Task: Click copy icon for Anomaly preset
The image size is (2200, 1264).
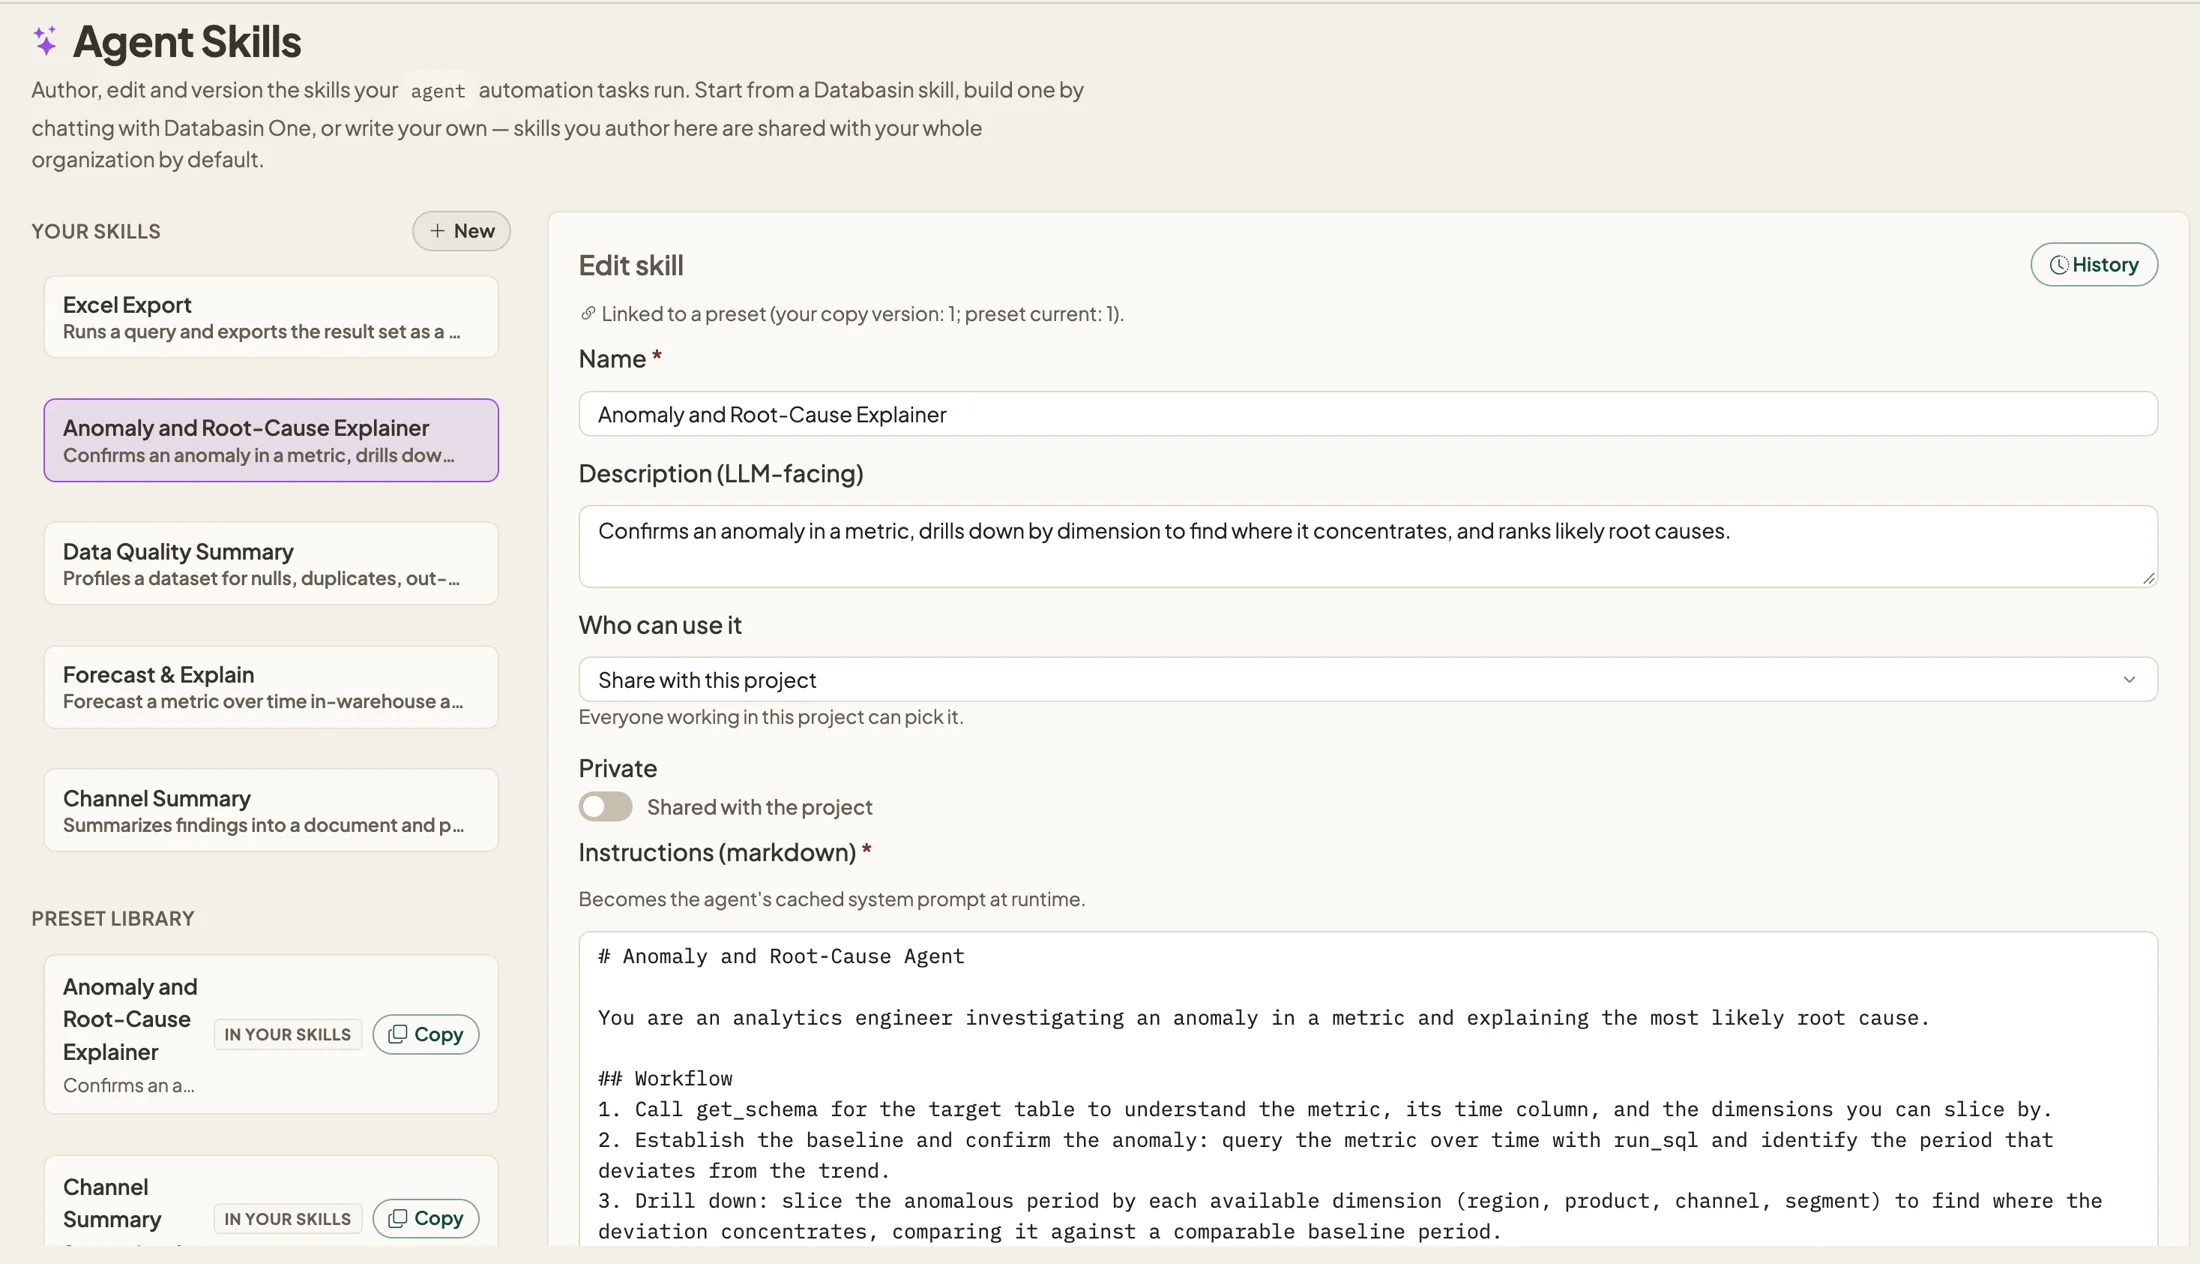Action: (397, 1034)
